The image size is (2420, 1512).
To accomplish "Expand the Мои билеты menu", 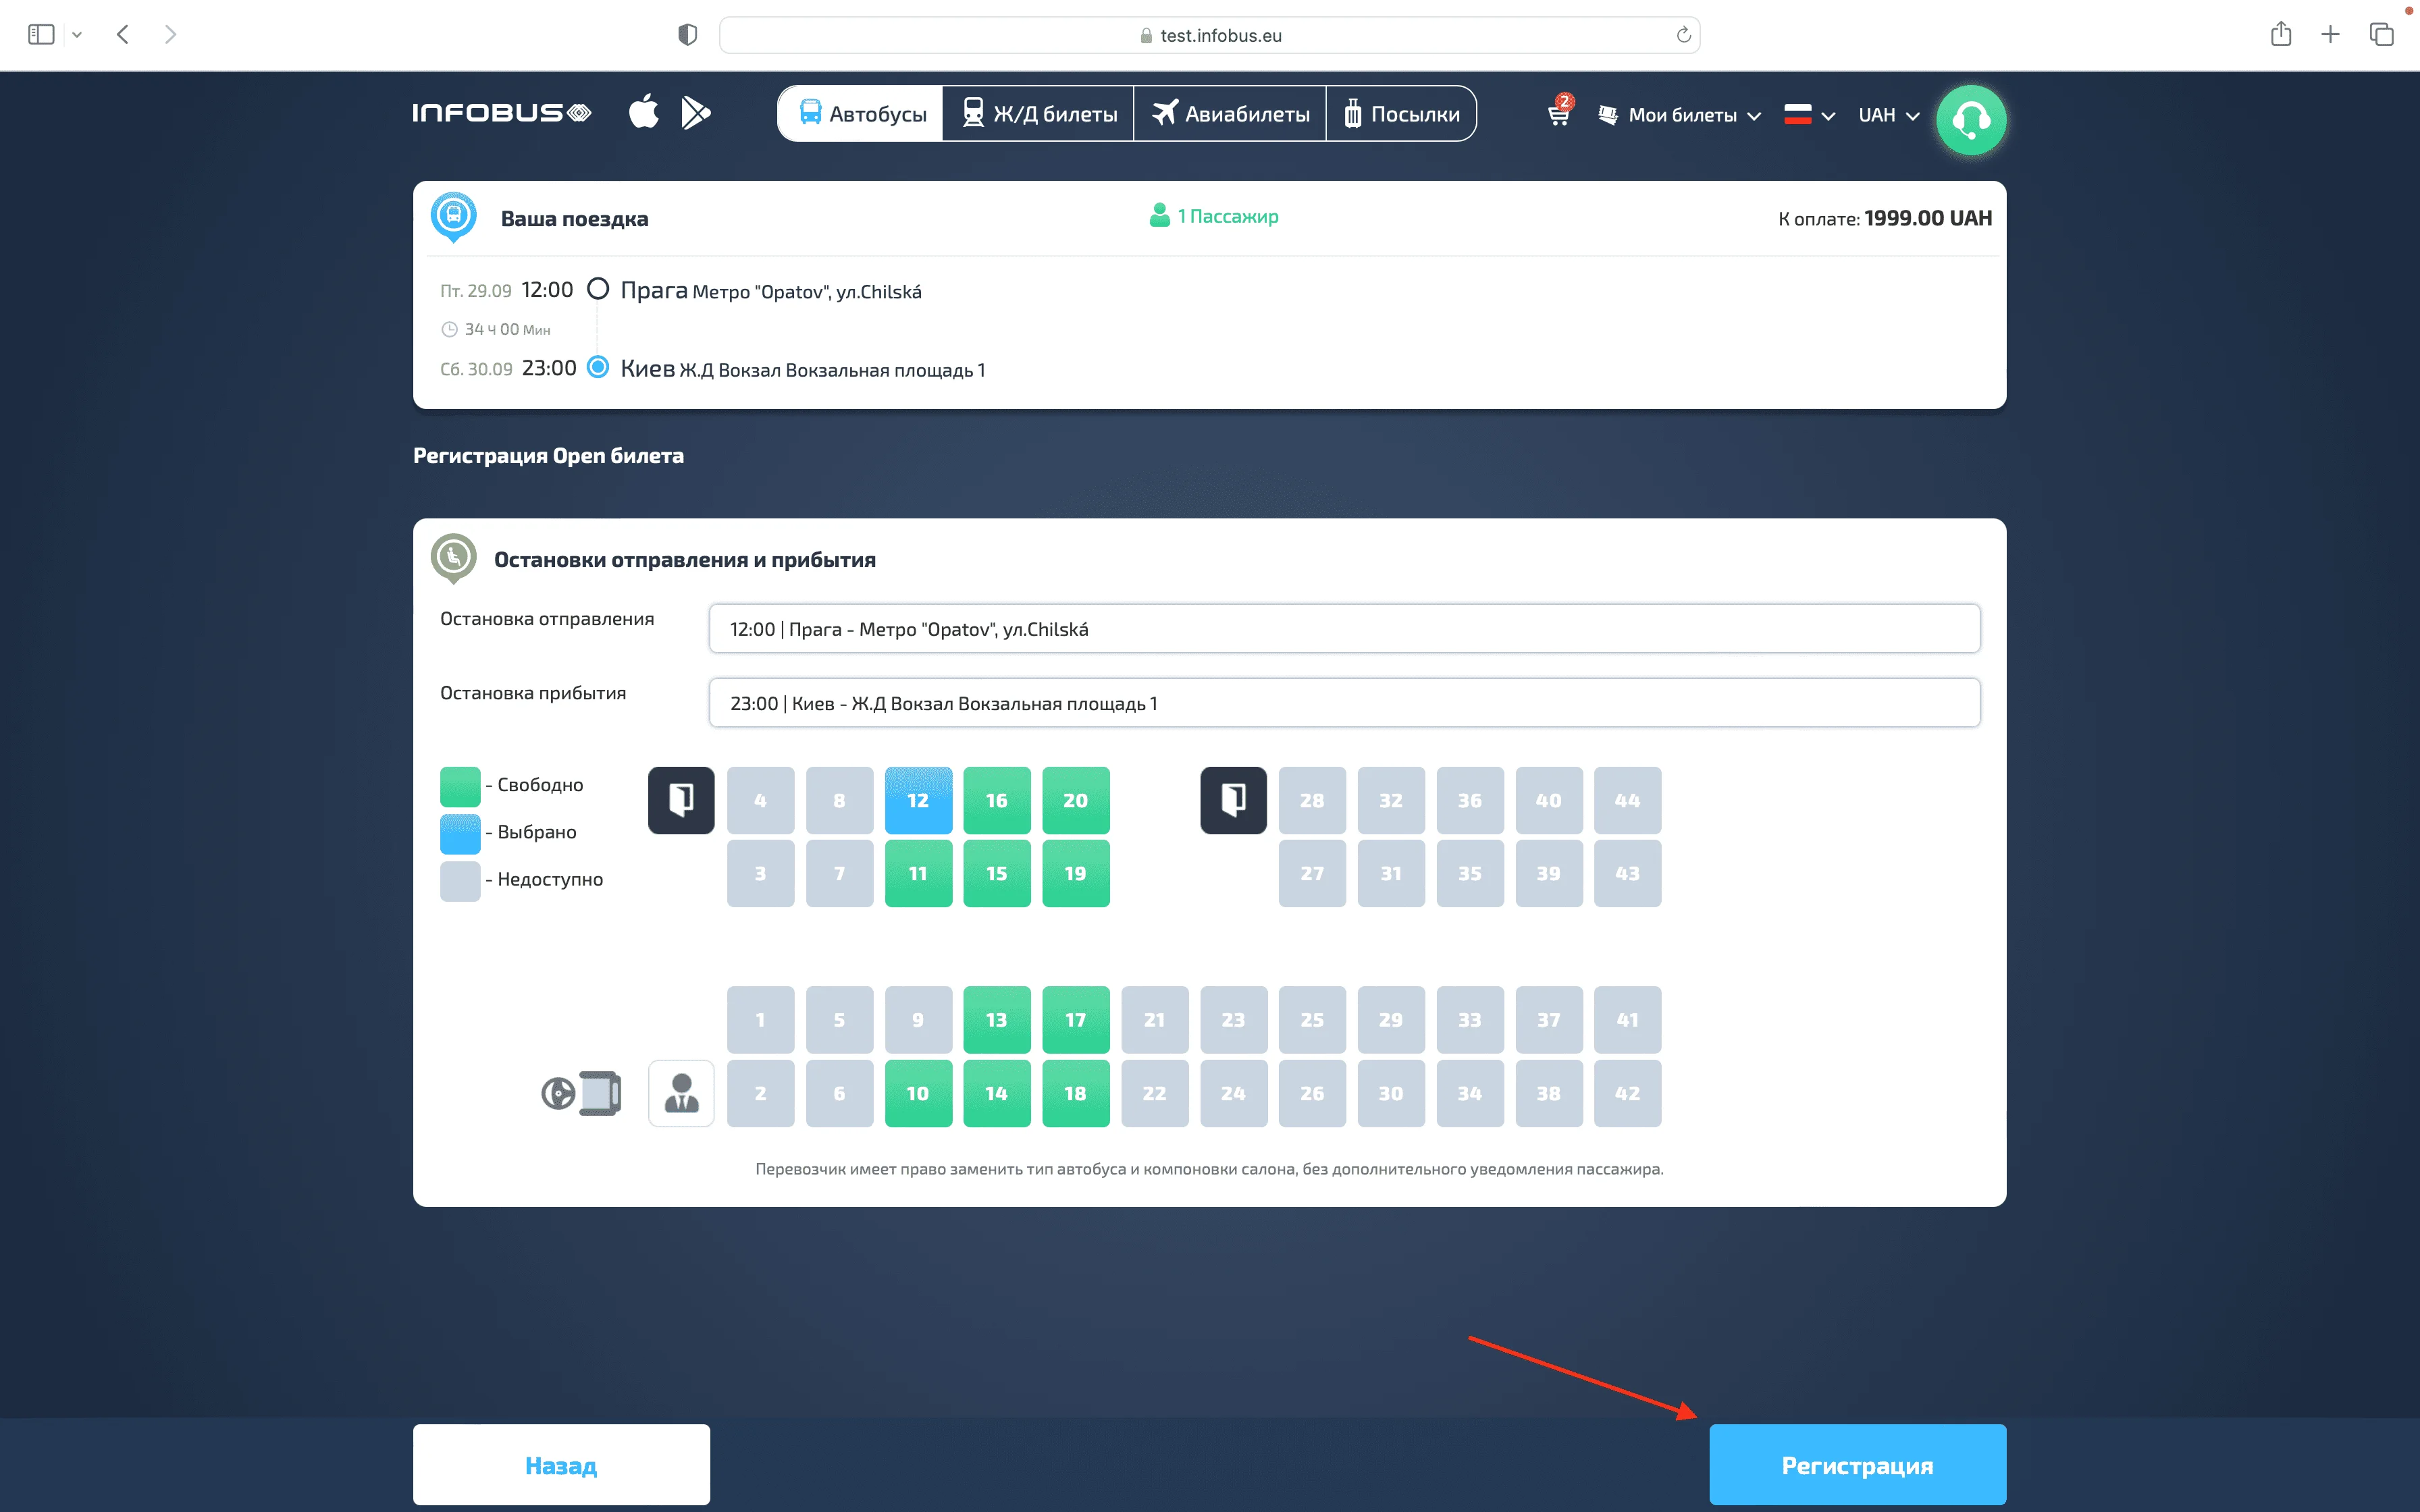I will click(x=1681, y=115).
